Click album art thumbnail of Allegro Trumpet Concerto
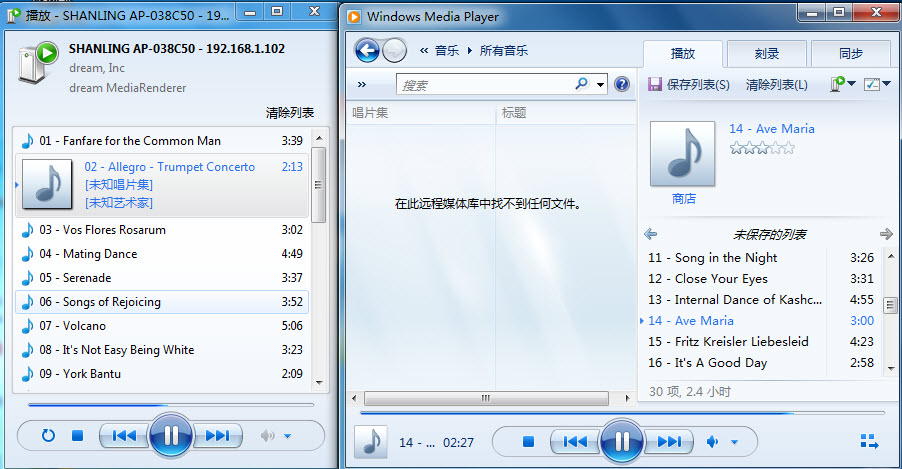 click(47, 185)
